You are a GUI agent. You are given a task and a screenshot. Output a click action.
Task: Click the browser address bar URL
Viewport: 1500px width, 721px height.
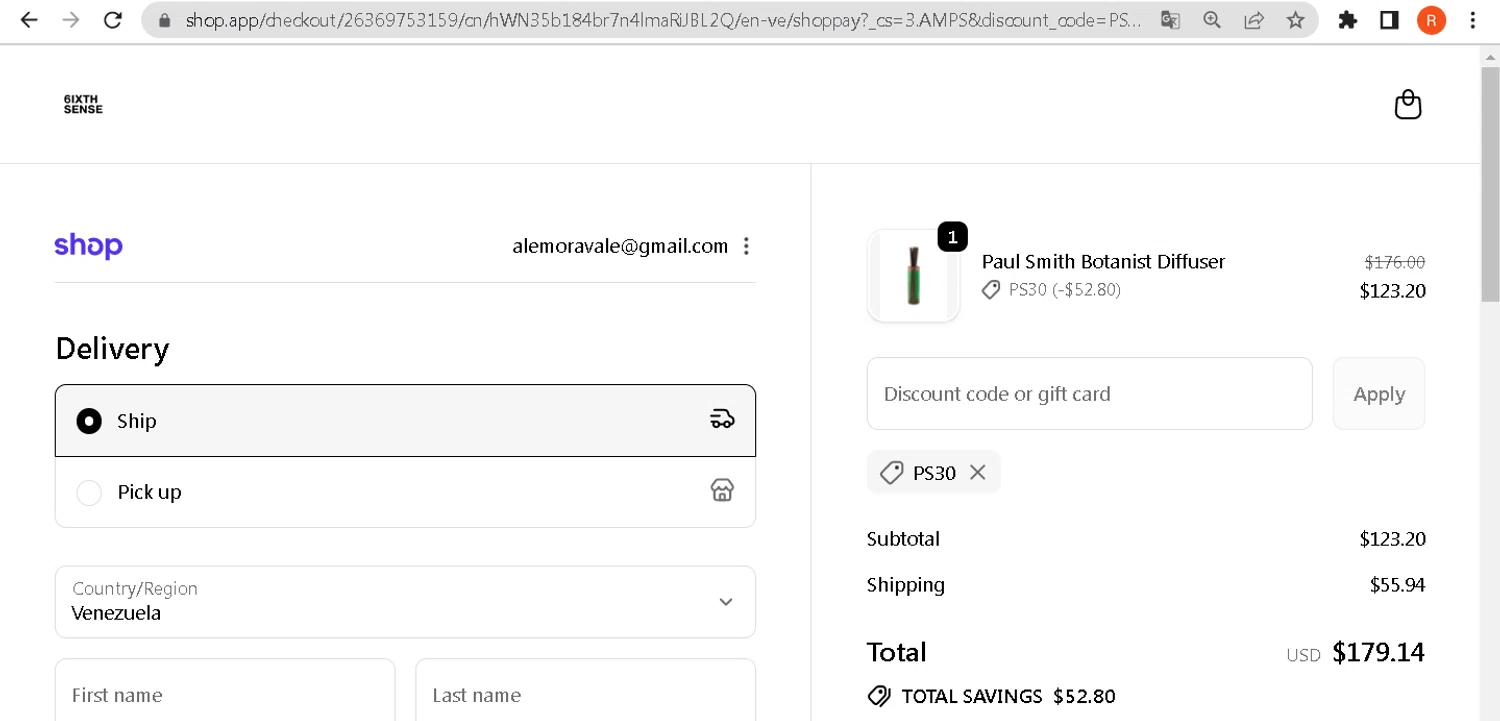[x=662, y=20]
